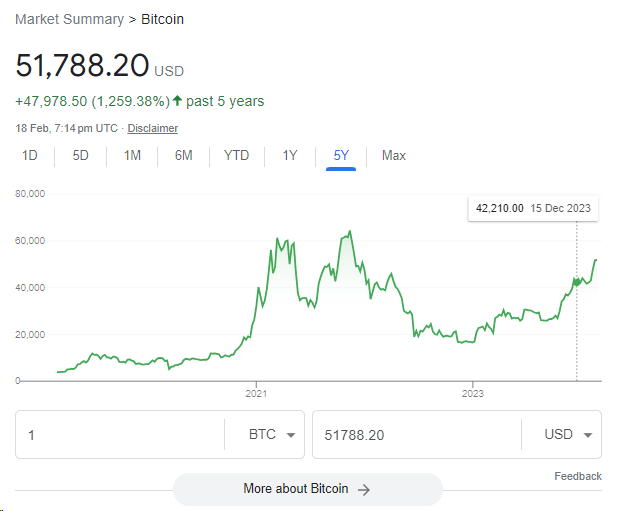Viewport: 618px width, 511px height.
Task: Click More about Bitcoin button
Action: pos(308,489)
